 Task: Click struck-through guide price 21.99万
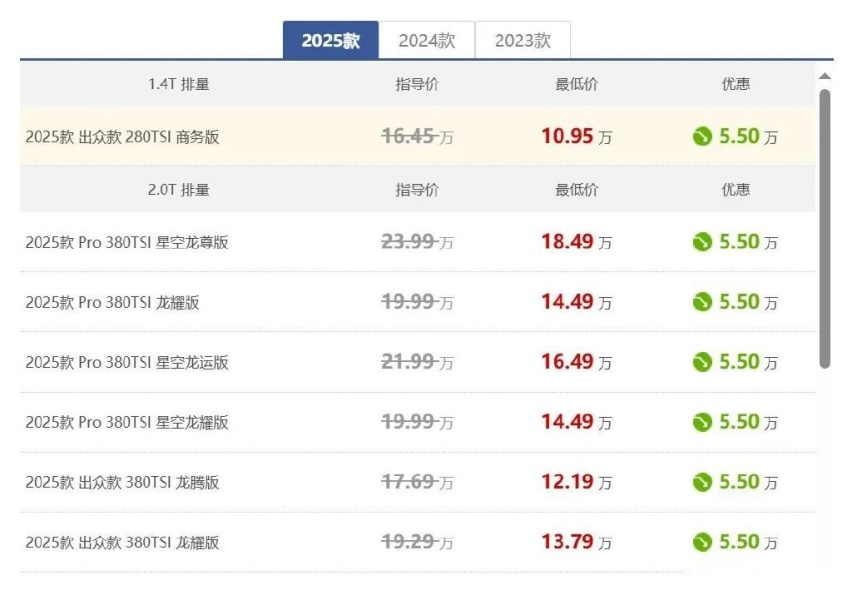click(x=417, y=361)
